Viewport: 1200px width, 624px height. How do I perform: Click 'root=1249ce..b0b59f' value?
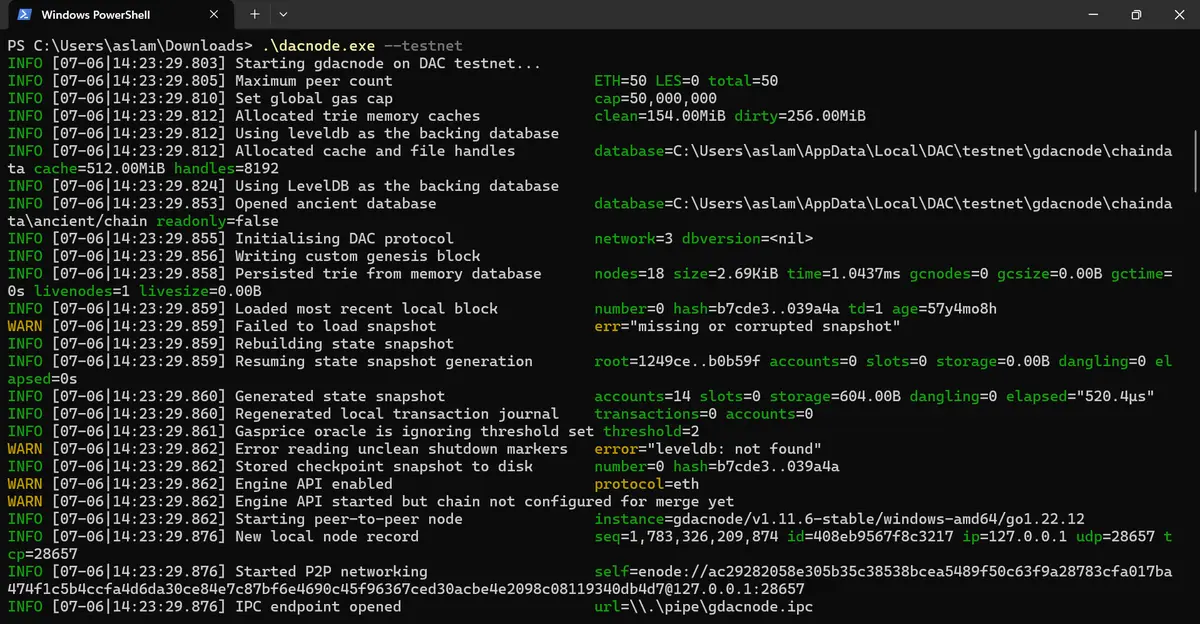(x=677, y=361)
